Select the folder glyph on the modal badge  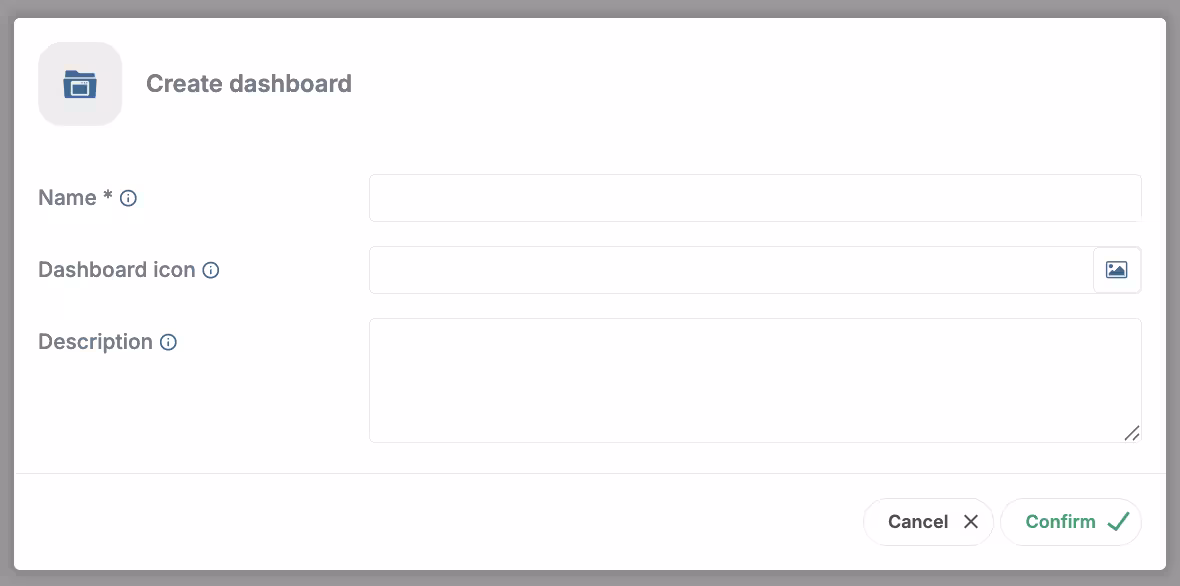[80, 83]
